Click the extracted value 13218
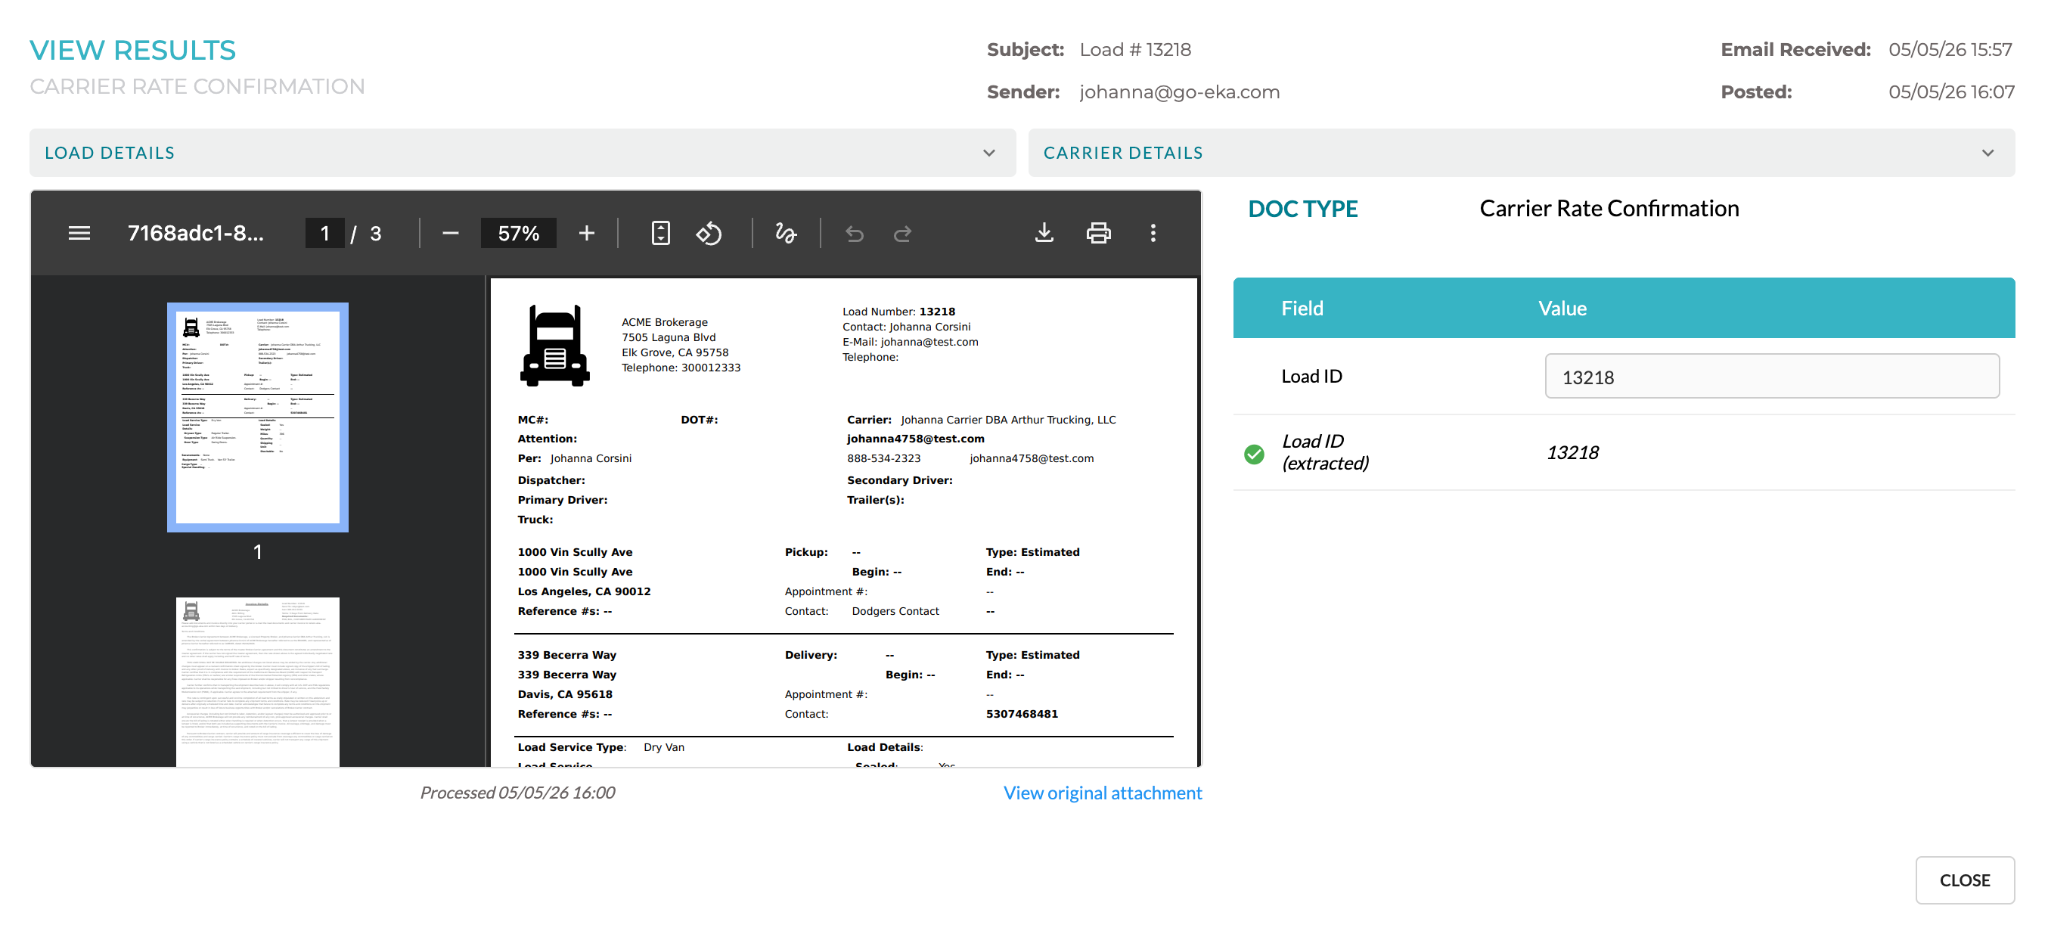 click(1573, 453)
